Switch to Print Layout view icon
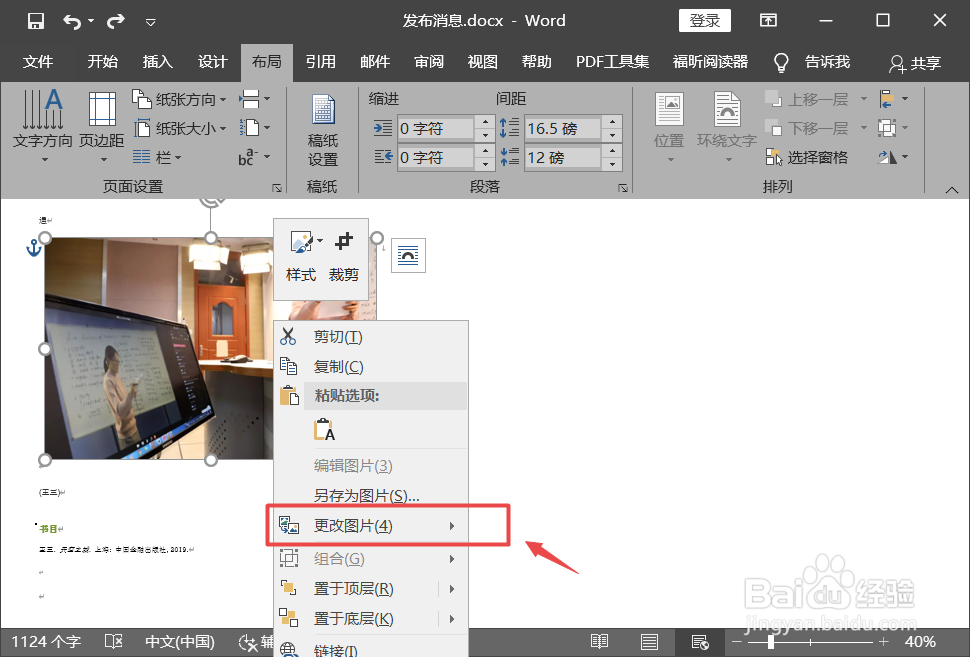970x657 pixels. (650, 642)
